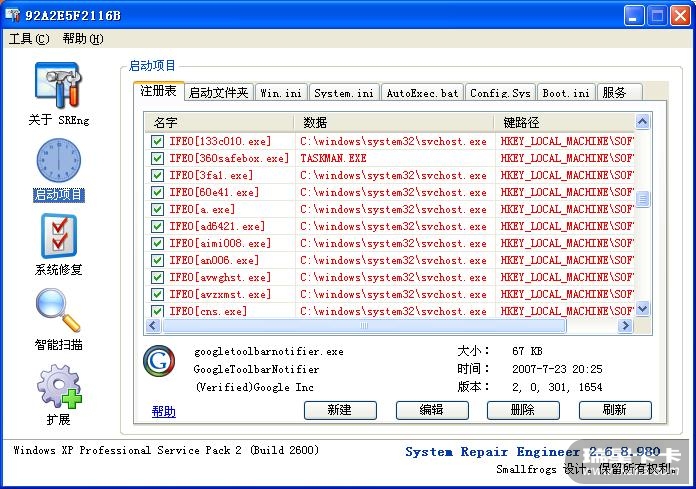Toggle the IFEO[an006.exe] checkbox
This screenshot has width=696, height=489.
point(157,260)
